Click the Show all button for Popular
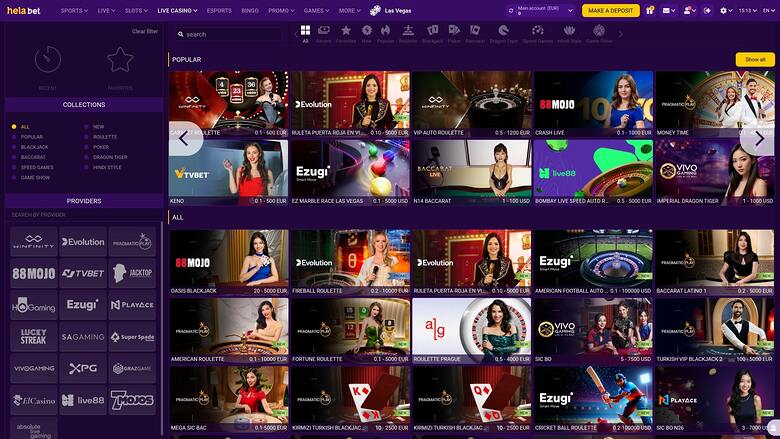780x439 pixels. pyautogui.click(x=755, y=59)
